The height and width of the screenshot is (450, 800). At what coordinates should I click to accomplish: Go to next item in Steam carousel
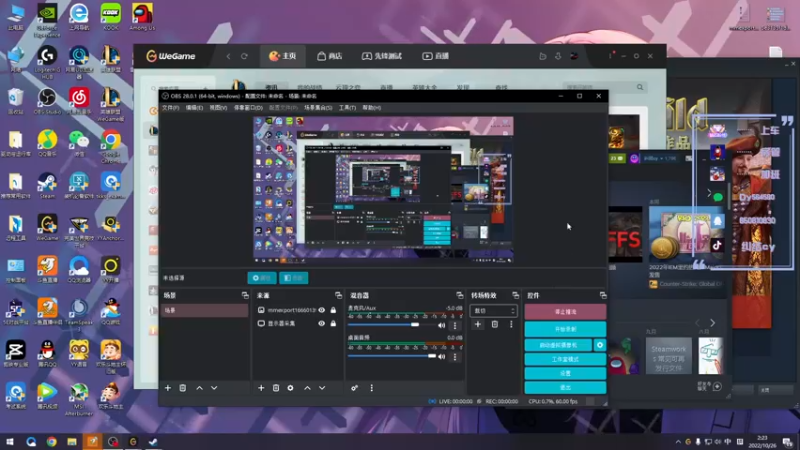pyautogui.click(x=713, y=323)
